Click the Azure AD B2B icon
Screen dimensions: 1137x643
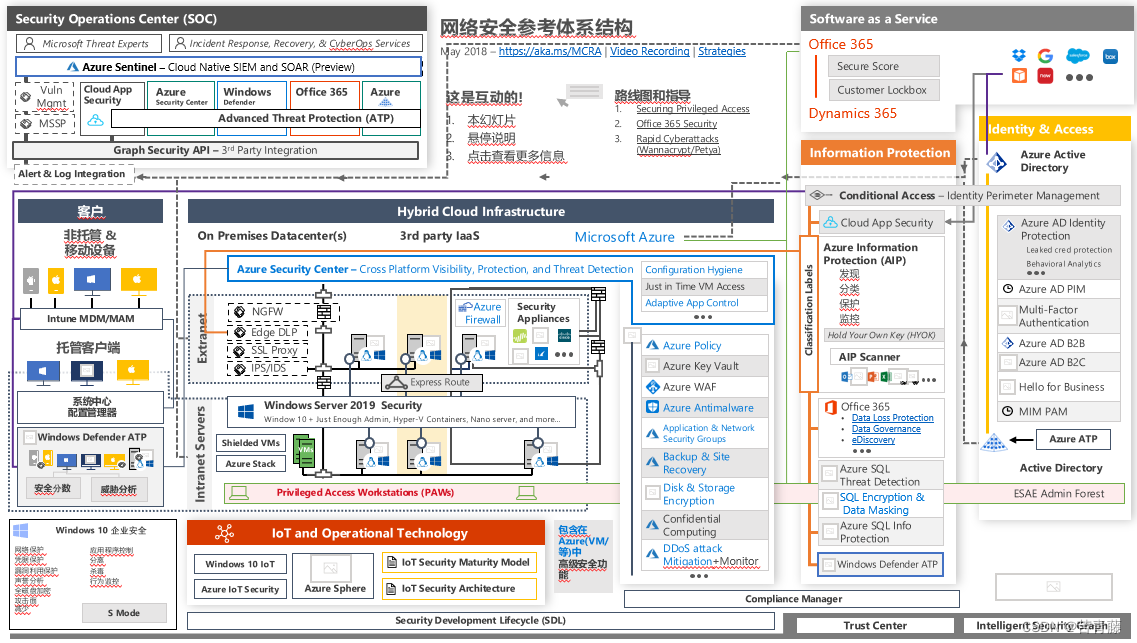click(x=1007, y=343)
